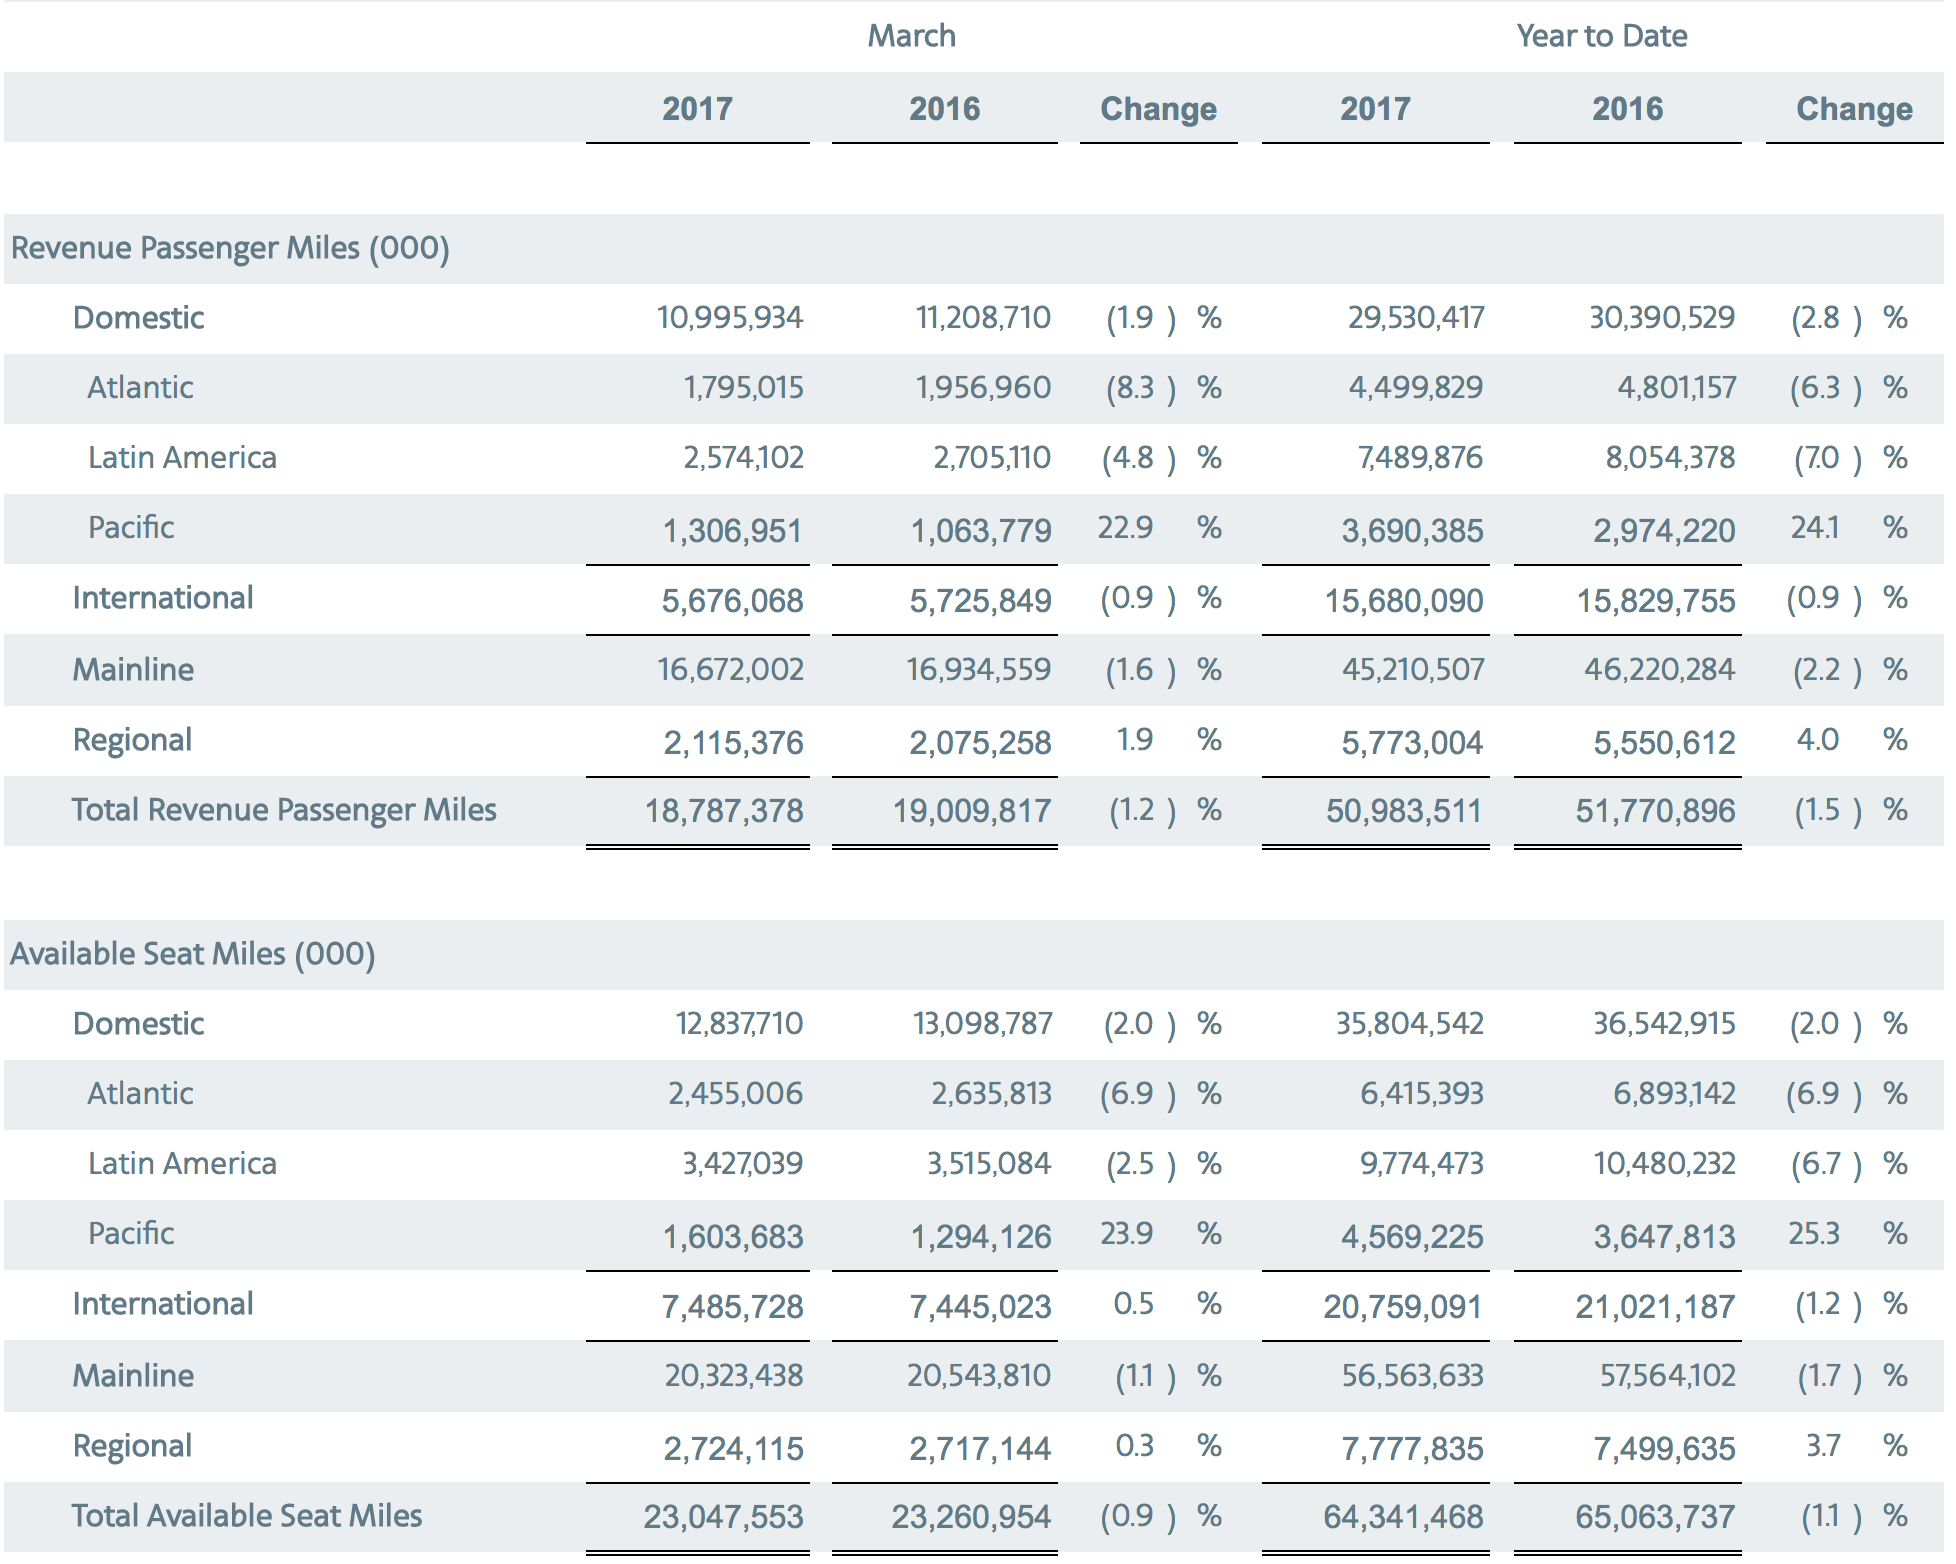
Task: Select Pacific RPM value 1,306,951
Action: click(732, 531)
